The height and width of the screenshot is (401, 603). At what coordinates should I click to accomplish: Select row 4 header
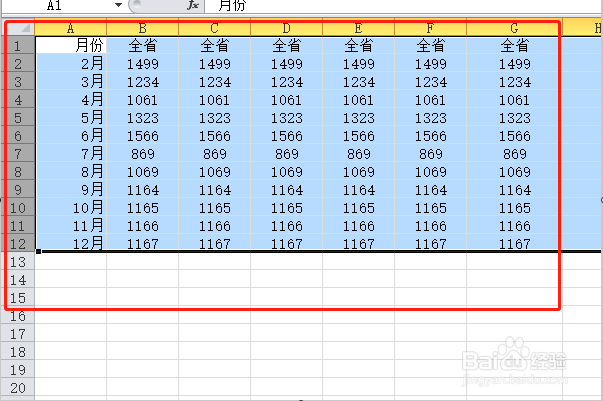[x=18, y=100]
